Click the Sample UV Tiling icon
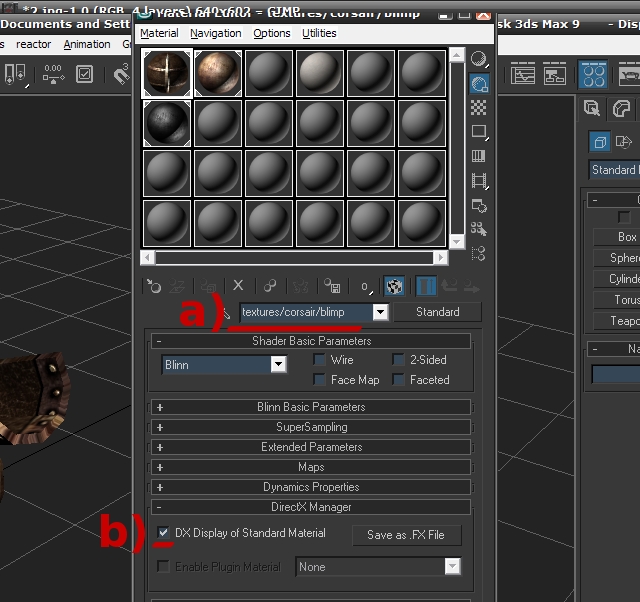This screenshot has height=602, width=640. (479, 132)
